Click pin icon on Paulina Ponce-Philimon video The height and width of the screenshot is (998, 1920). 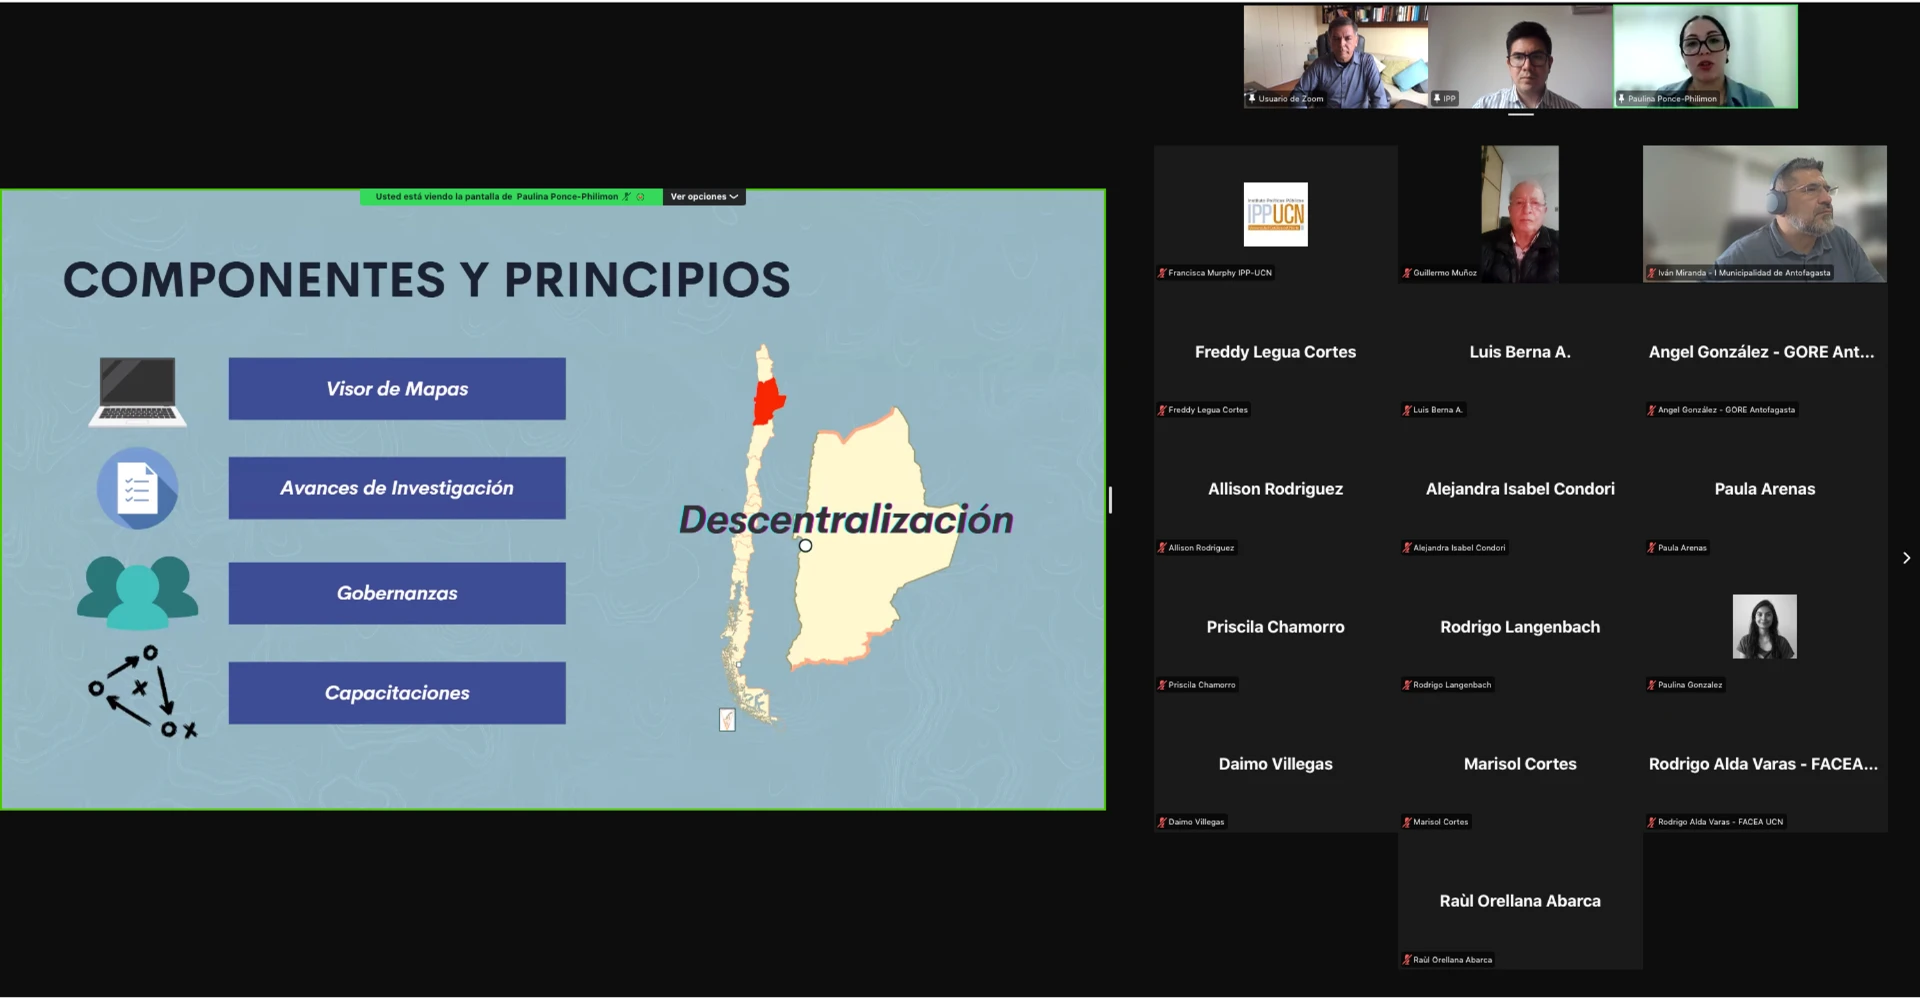pos(1622,98)
